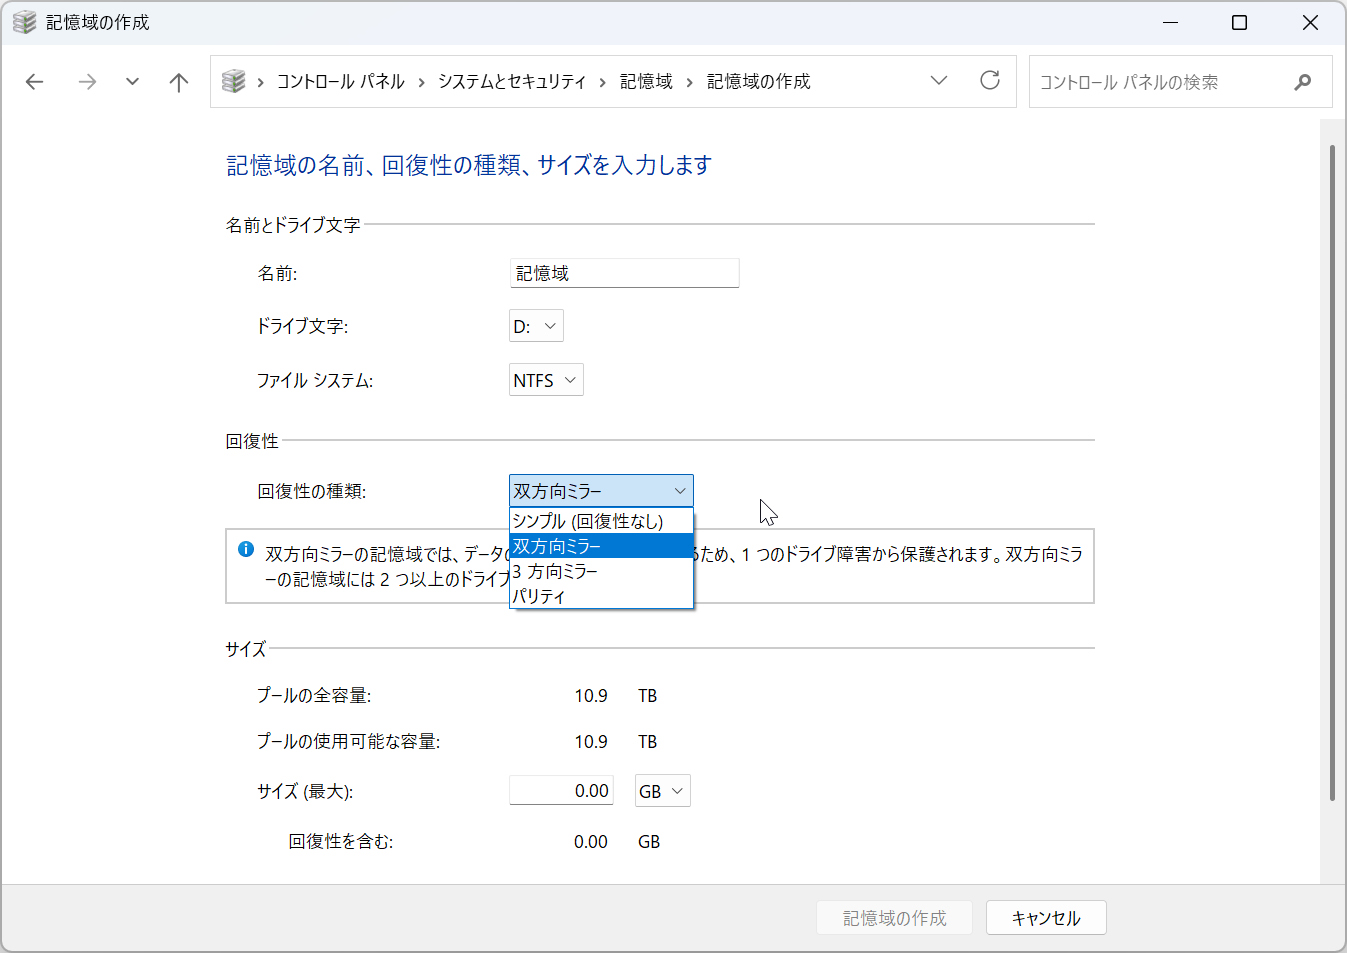
Task: Open the コントロール パネル breadcrumb
Action: [x=341, y=82]
